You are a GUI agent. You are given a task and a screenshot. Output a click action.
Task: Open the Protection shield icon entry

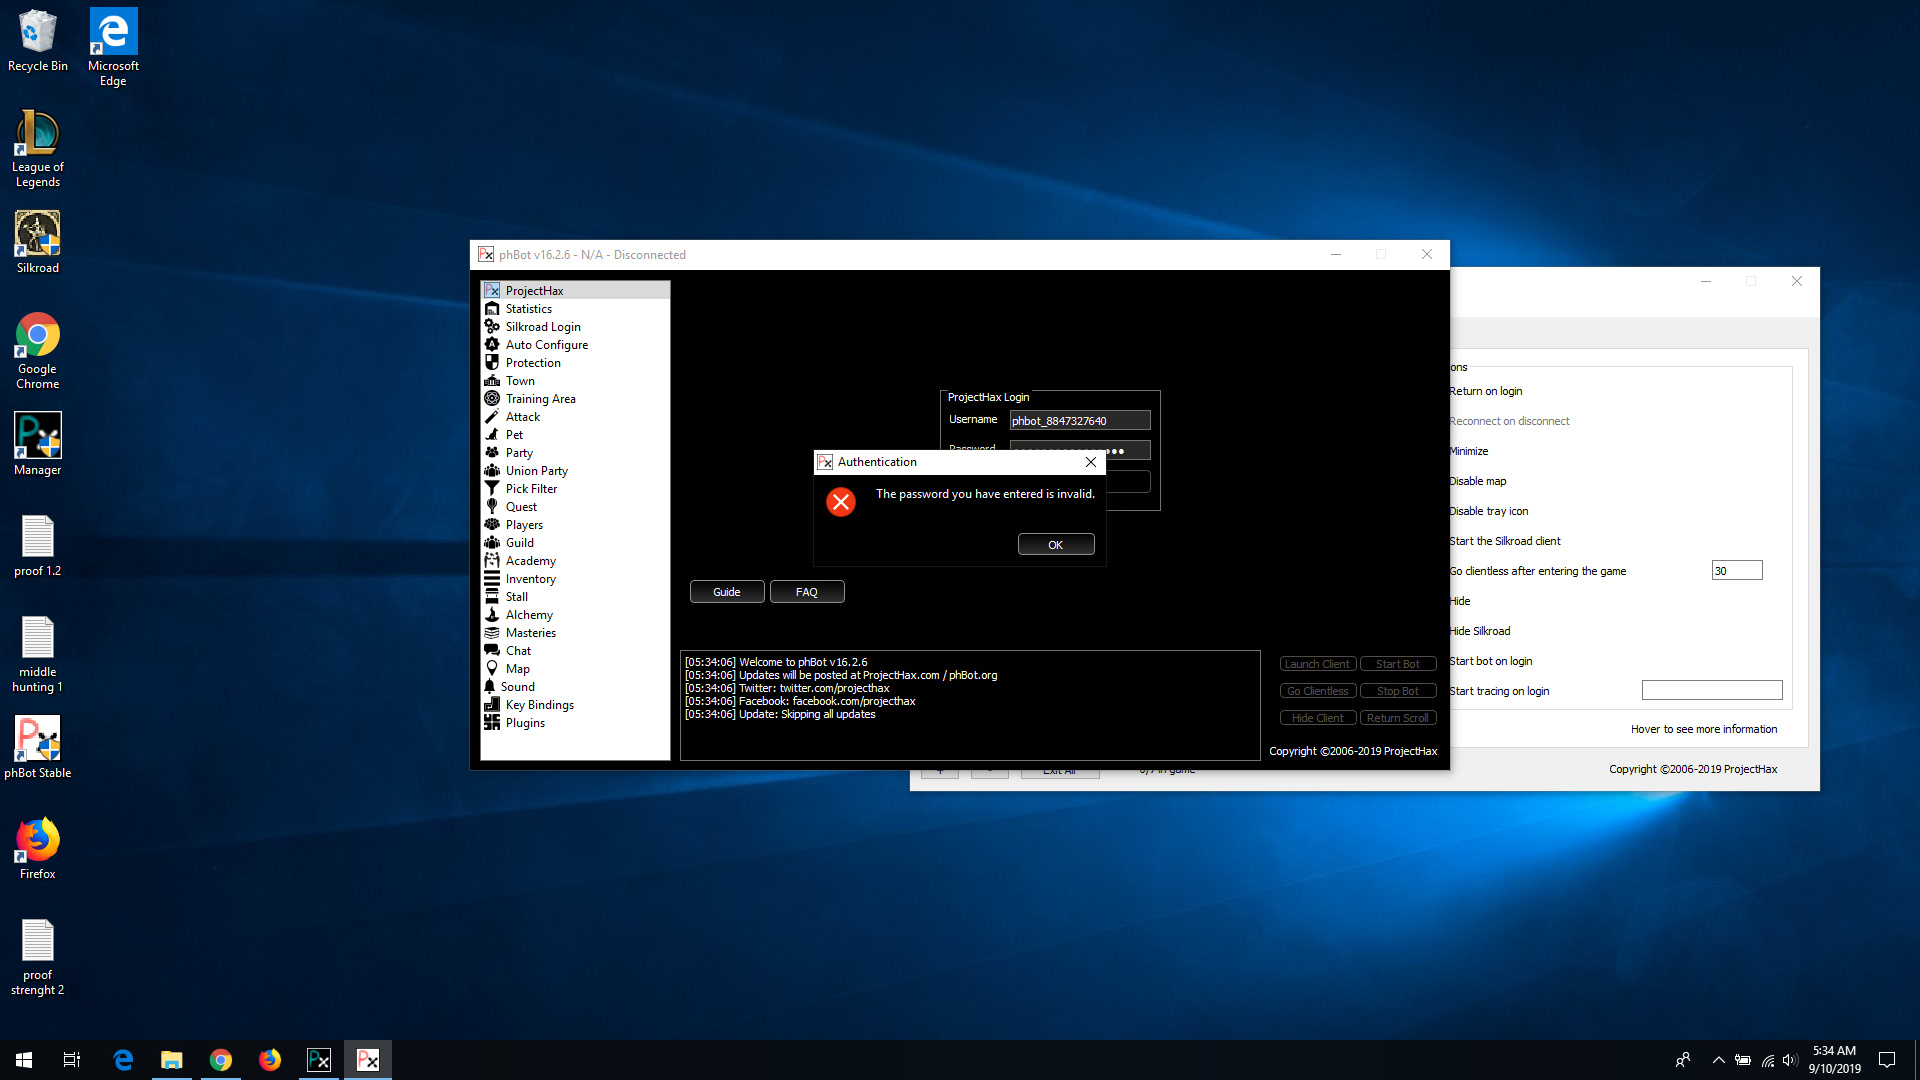(x=492, y=363)
